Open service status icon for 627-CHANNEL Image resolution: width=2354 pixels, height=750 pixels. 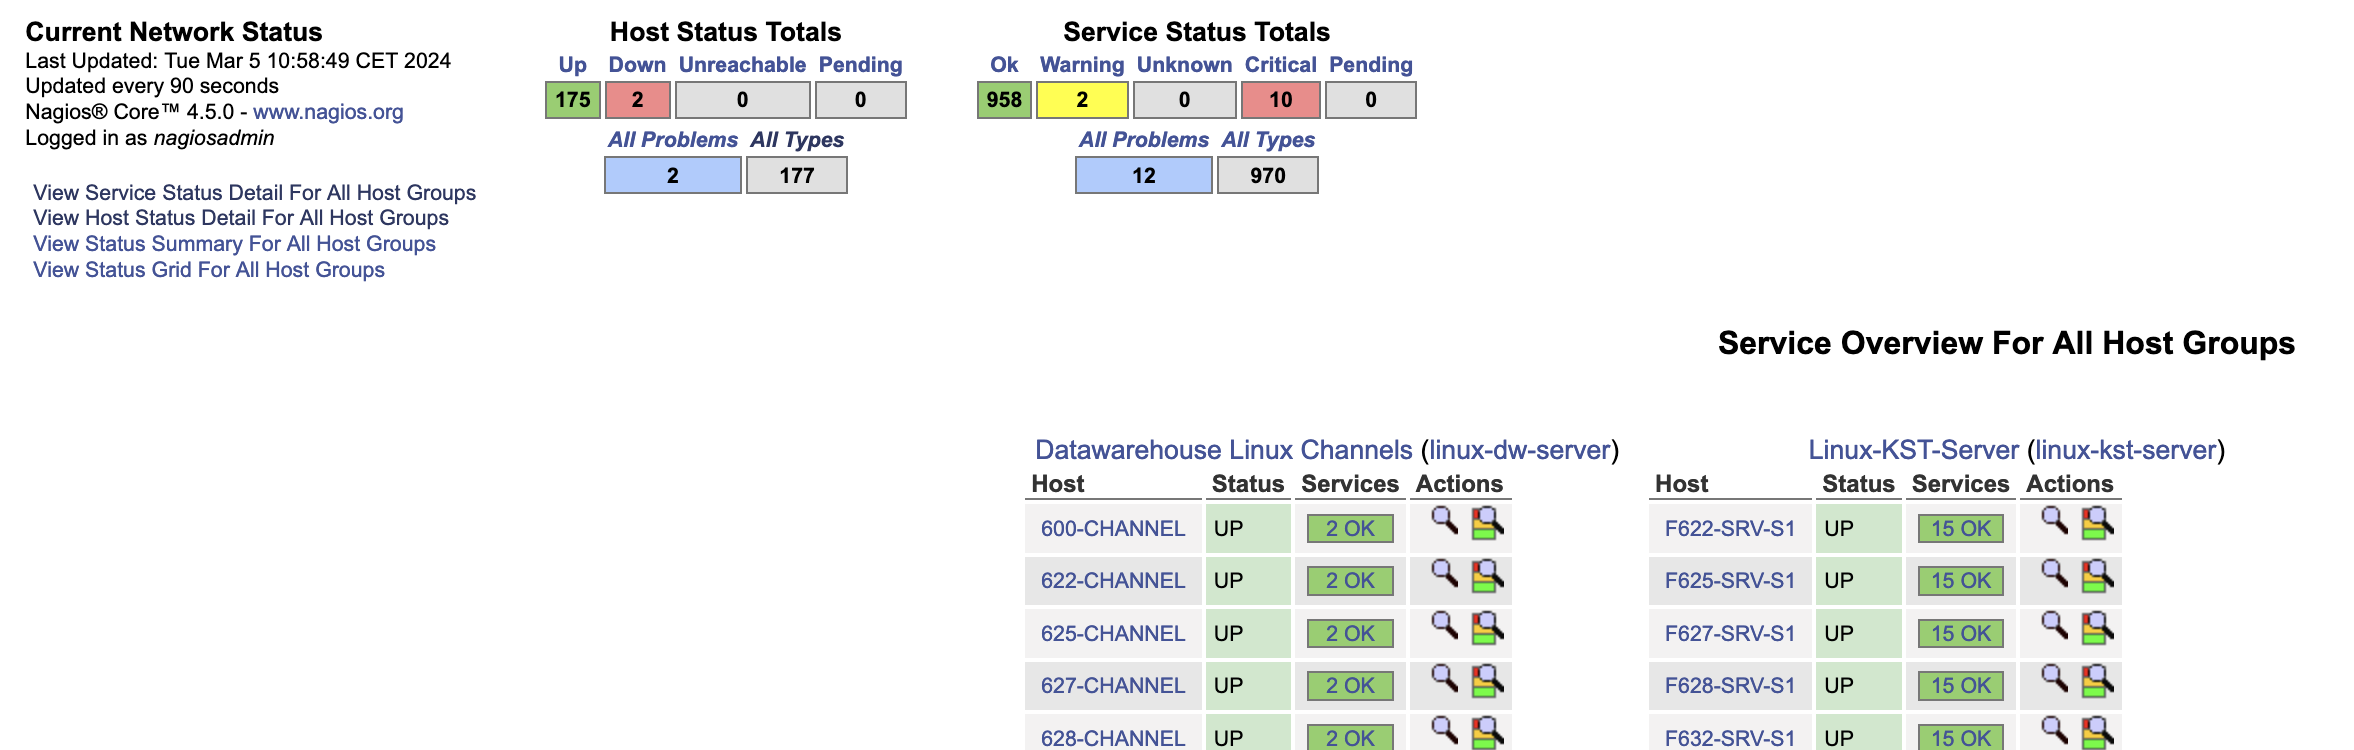tap(1487, 681)
